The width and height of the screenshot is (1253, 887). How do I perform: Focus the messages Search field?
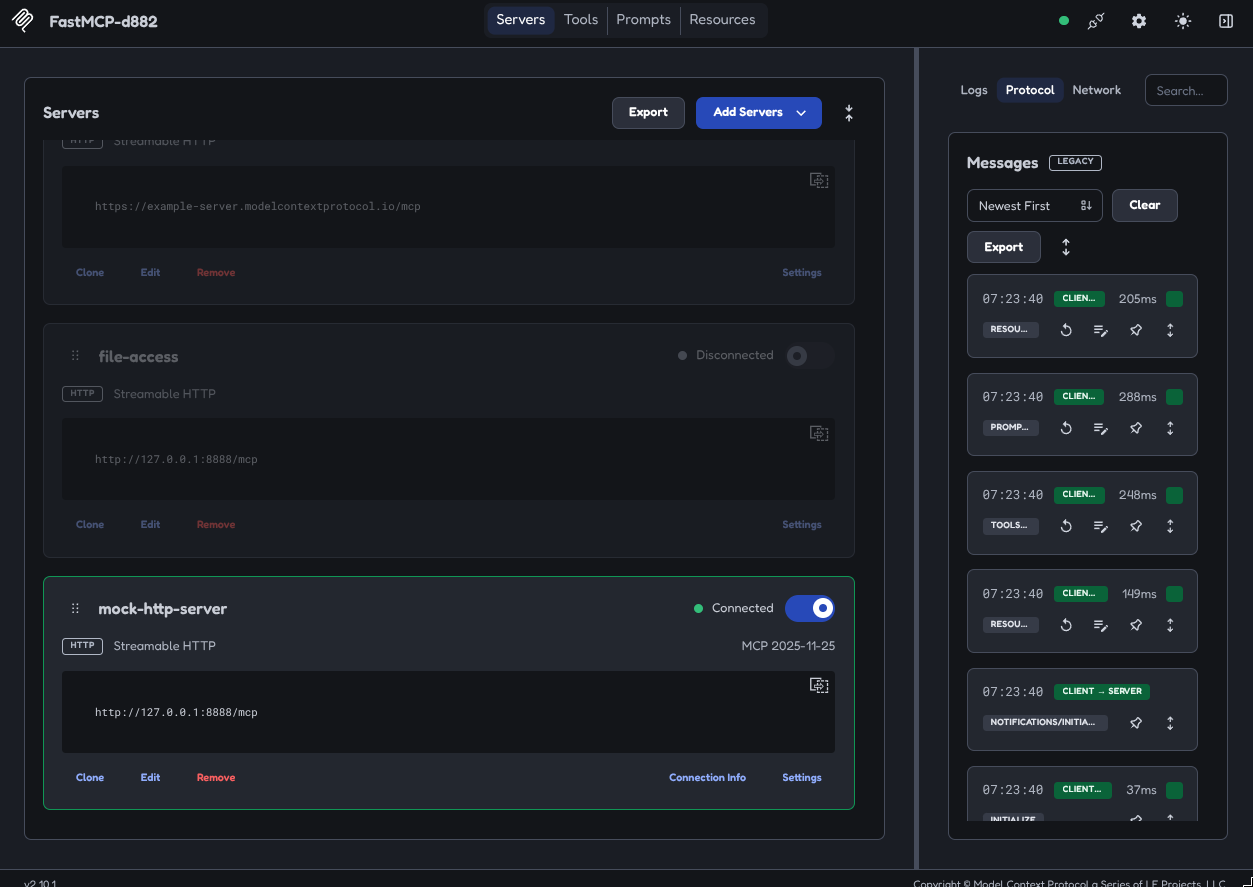tap(1186, 90)
